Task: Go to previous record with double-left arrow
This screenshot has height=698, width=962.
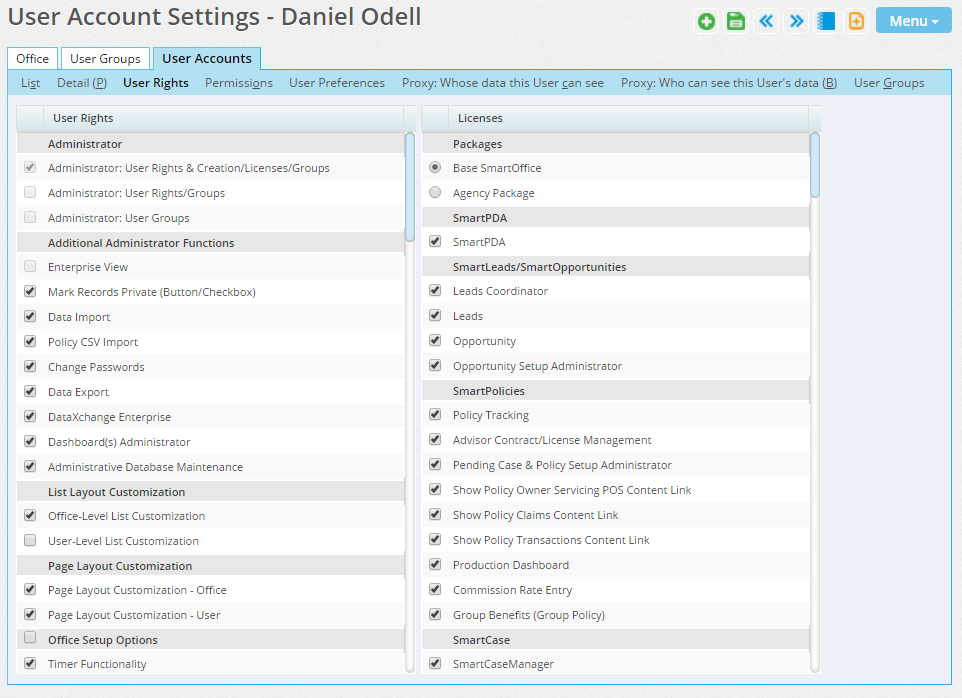Action: 766,21
